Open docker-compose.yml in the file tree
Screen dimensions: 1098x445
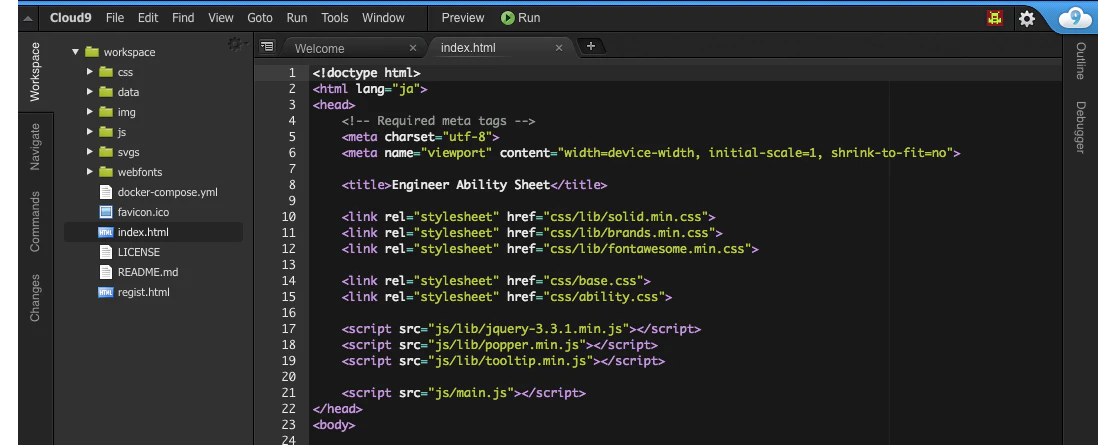click(x=168, y=192)
